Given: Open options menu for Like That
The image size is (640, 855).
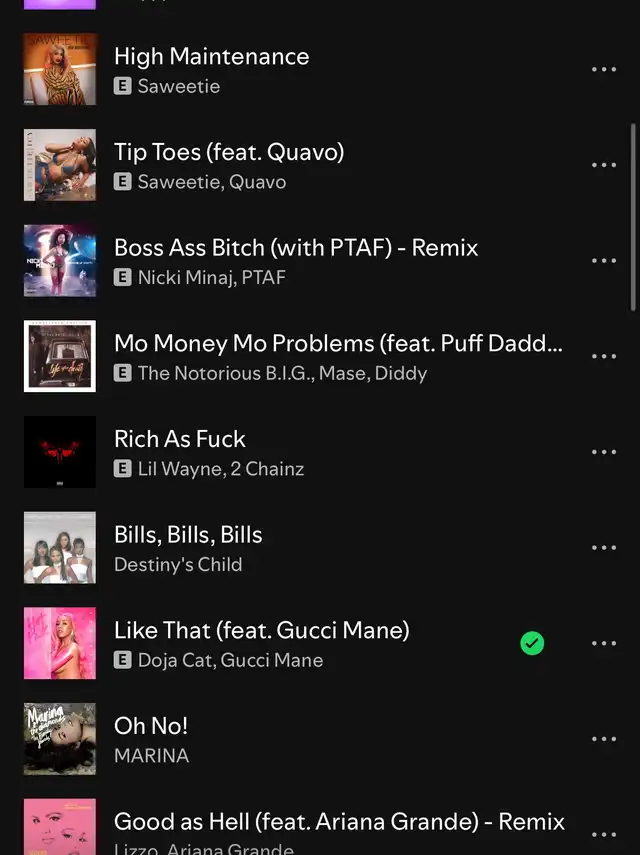Looking at the screenshot, I should pos(603,643).
